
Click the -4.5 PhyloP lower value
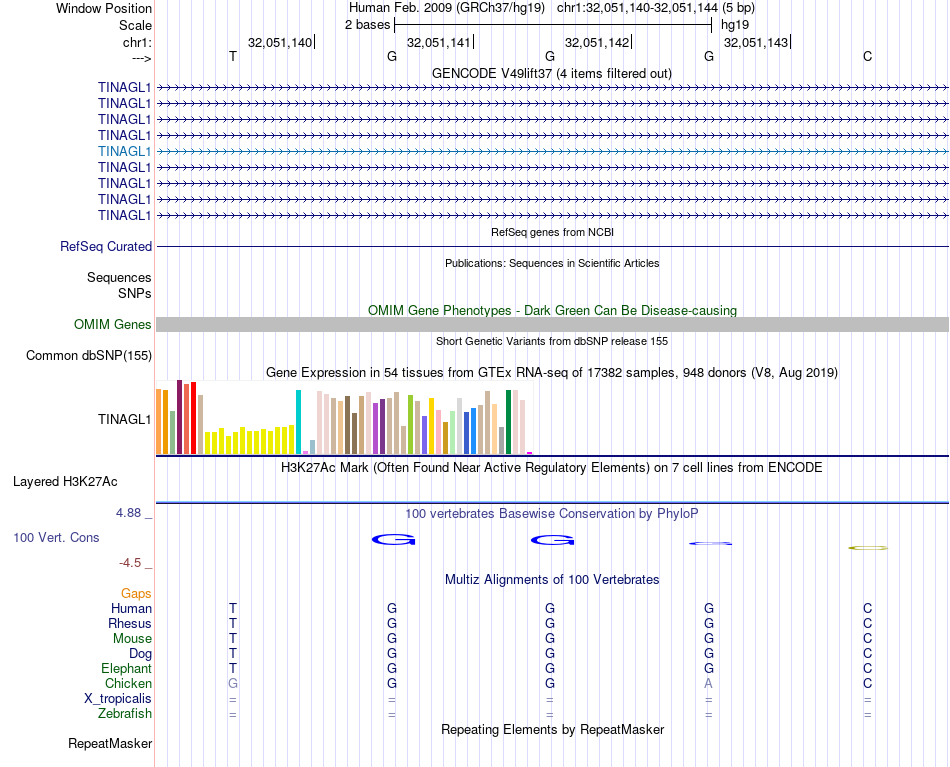click(x=130, y=563)
